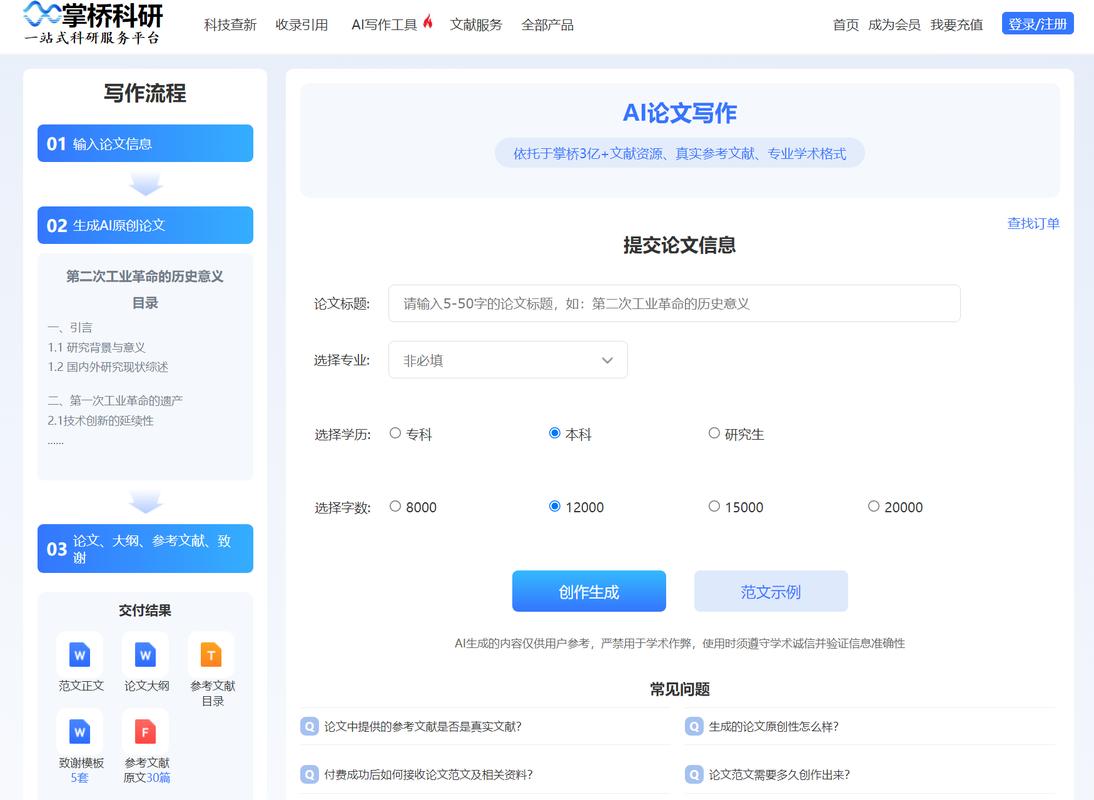Click the 范文示例 button
The height and width of the screenshot is (800, 1094).
769,591
